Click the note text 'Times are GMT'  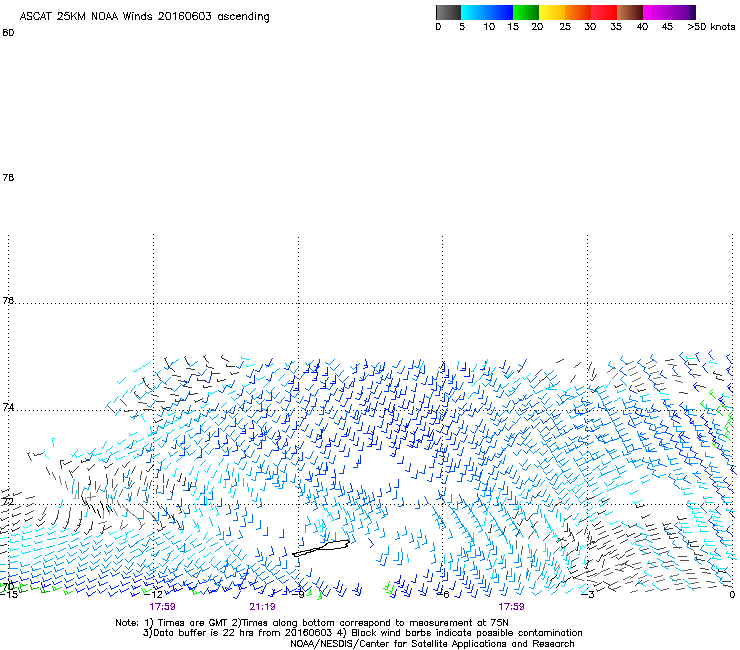(193, 623)
